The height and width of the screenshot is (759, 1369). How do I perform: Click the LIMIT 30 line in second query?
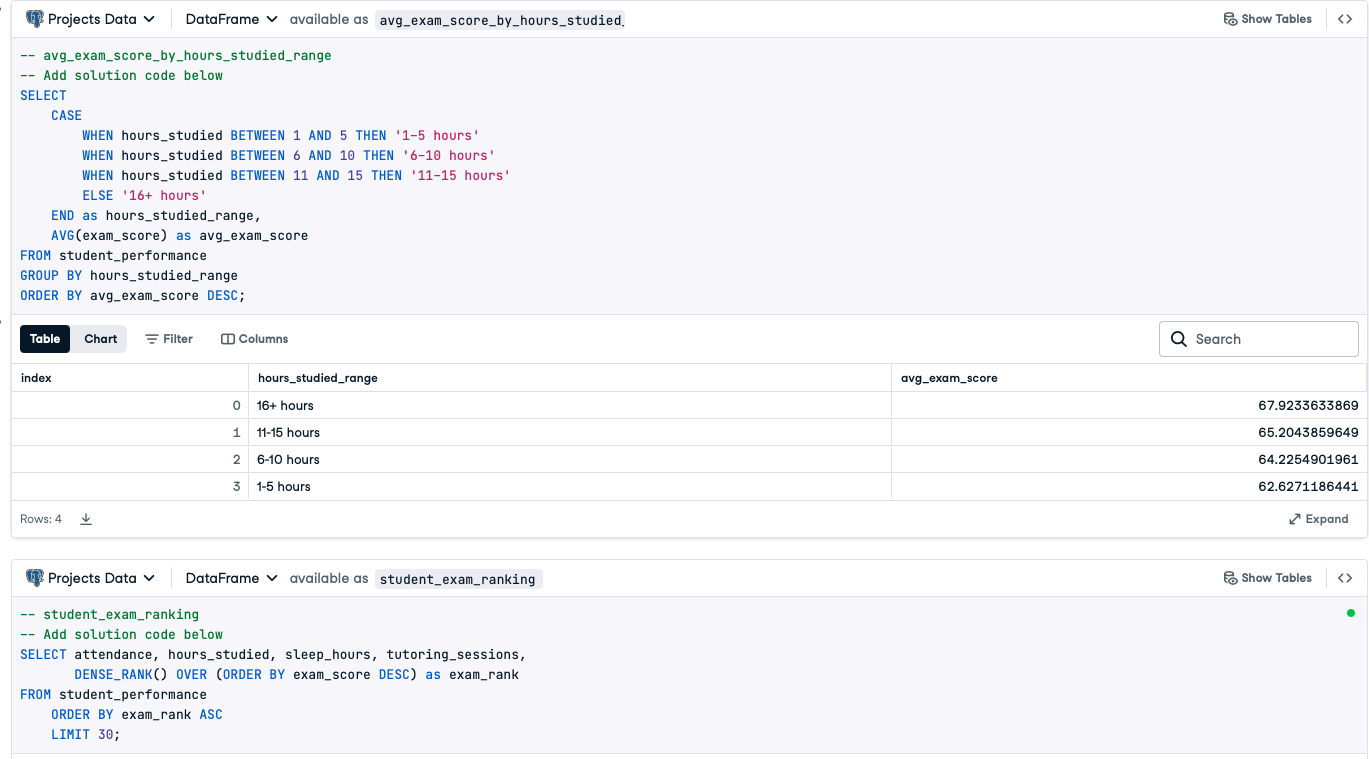[85, 734]
